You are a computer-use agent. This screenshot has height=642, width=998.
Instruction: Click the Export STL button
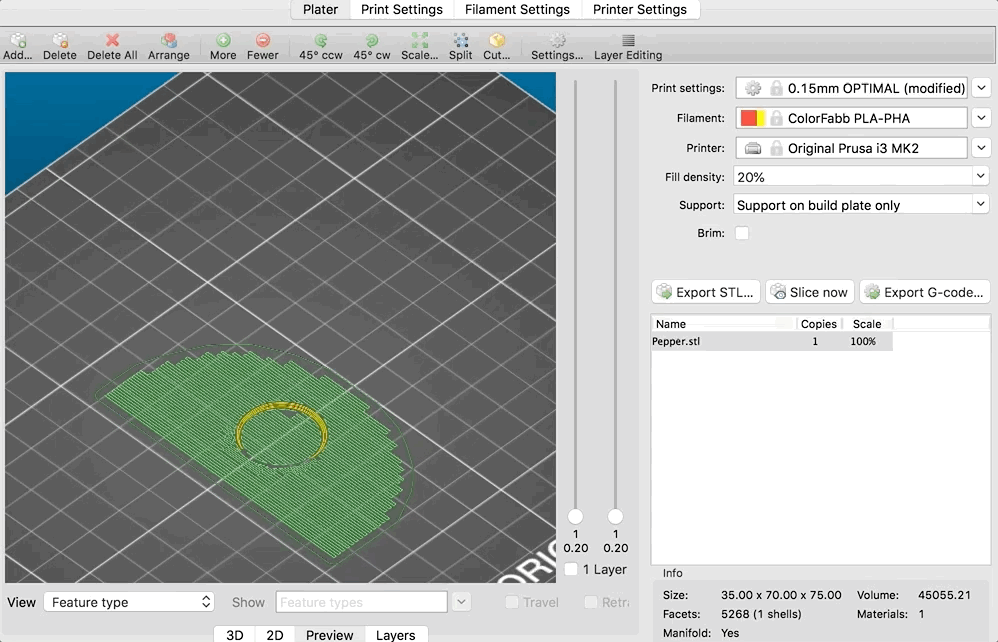(706, 292)
